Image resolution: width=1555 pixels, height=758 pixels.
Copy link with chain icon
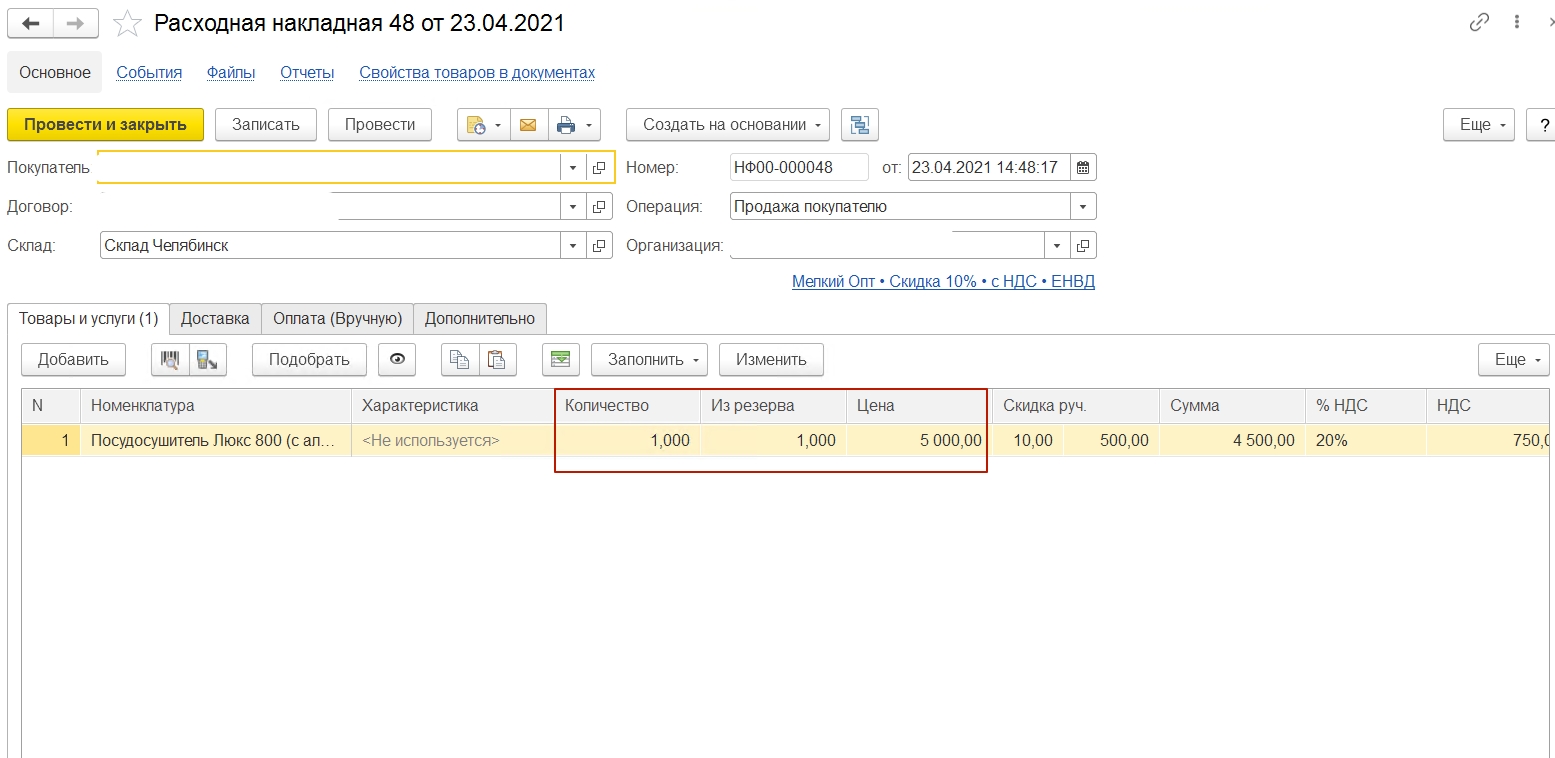coord(1479,23)
